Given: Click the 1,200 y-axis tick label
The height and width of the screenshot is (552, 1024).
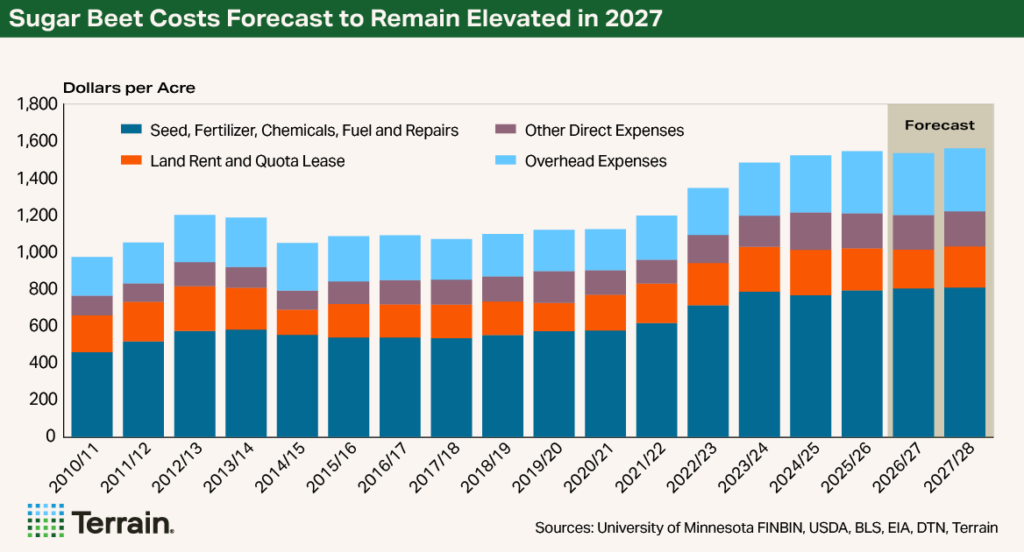Looking at the screenshot, I should (37, 215).
